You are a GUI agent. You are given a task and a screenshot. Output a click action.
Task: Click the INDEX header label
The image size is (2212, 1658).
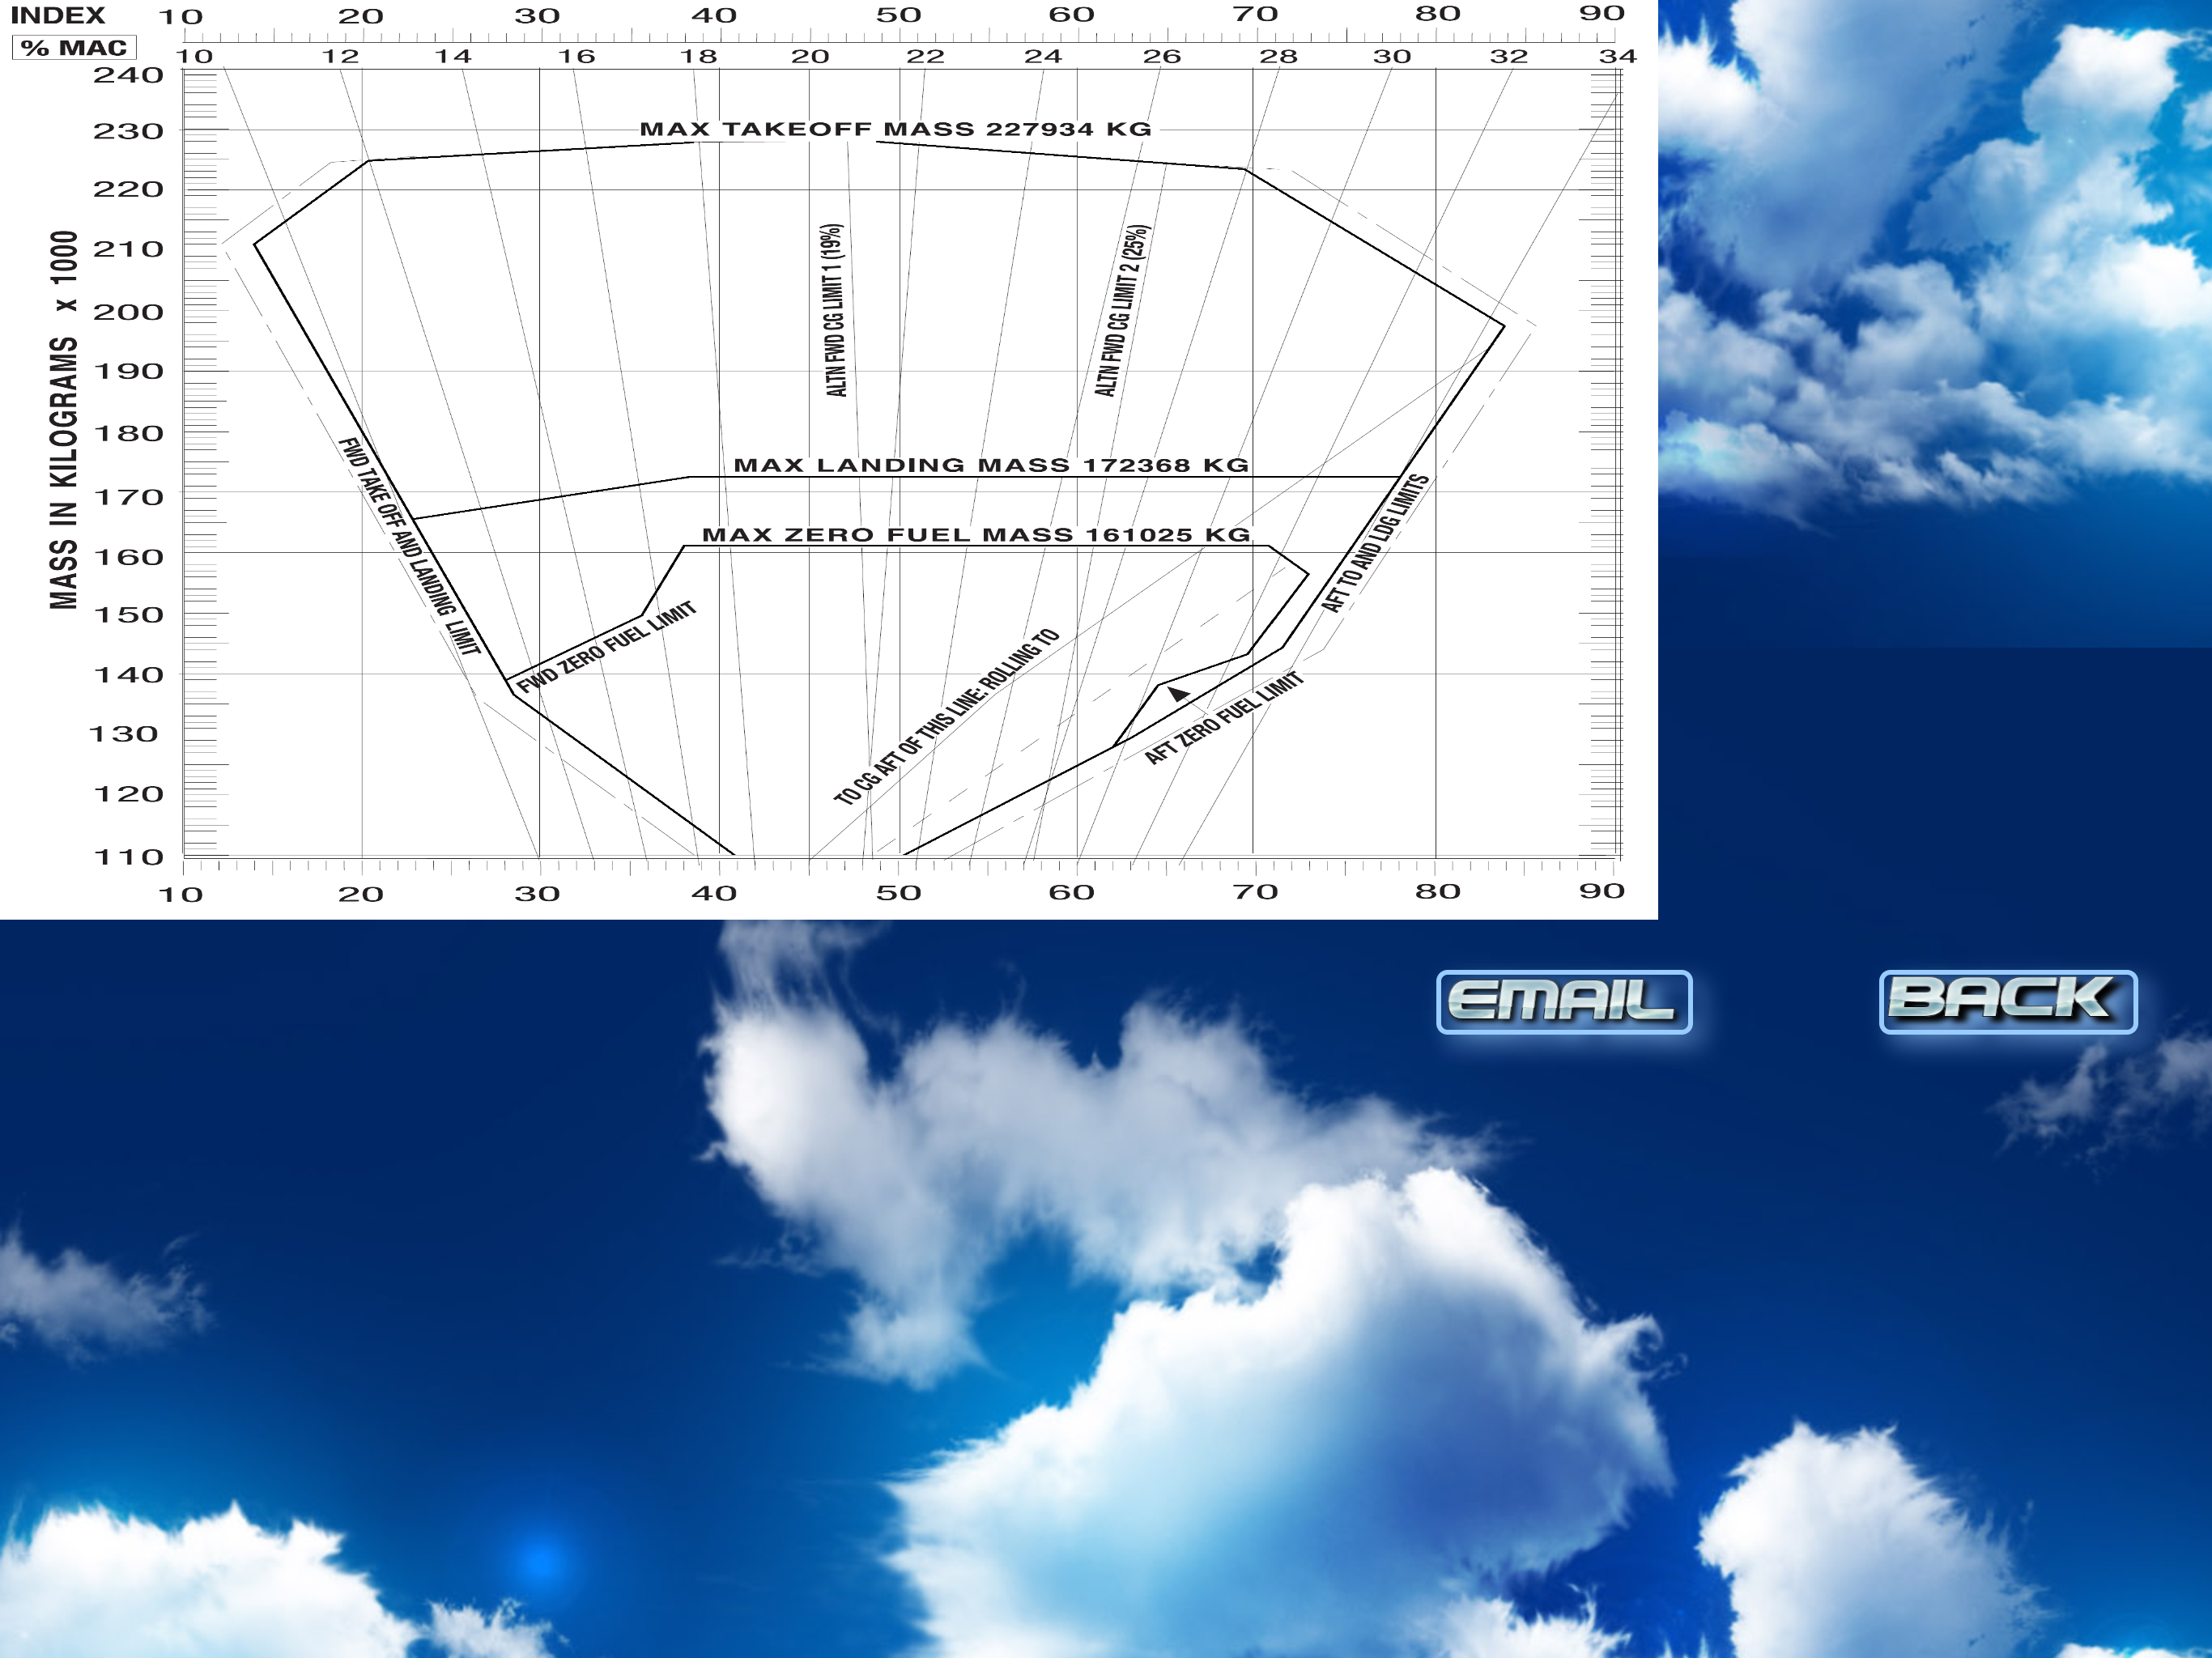pos(57,16)
